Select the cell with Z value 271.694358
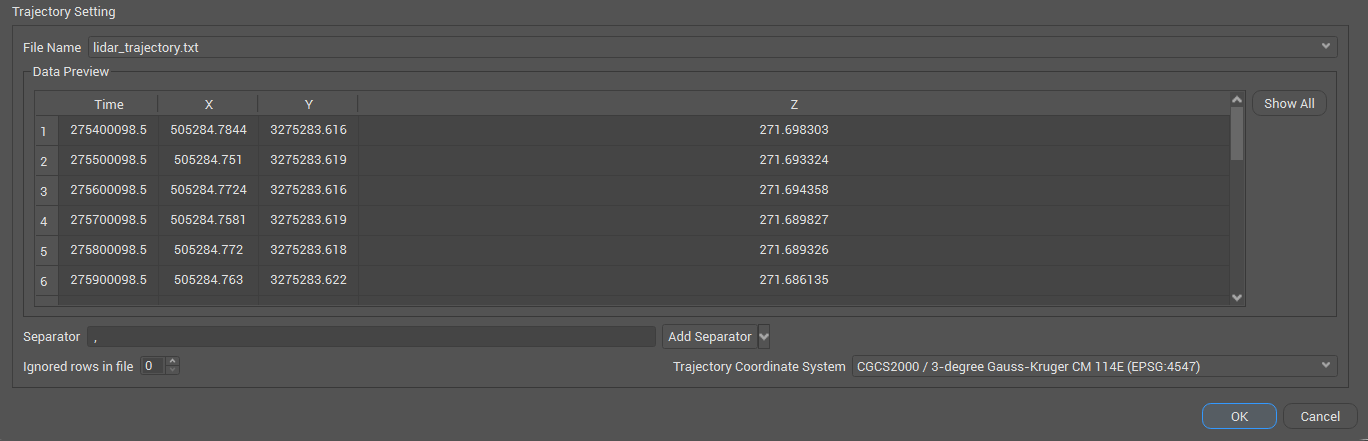The height and width of the screenshot is (441, 1368). (x=794, y=190)
